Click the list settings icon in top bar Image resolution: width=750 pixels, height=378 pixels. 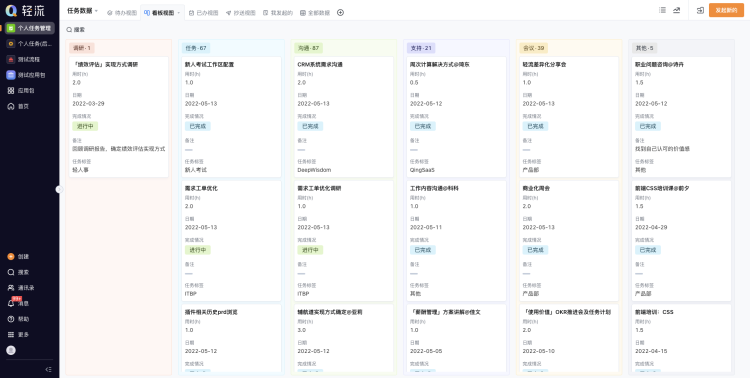coord(662,10)
